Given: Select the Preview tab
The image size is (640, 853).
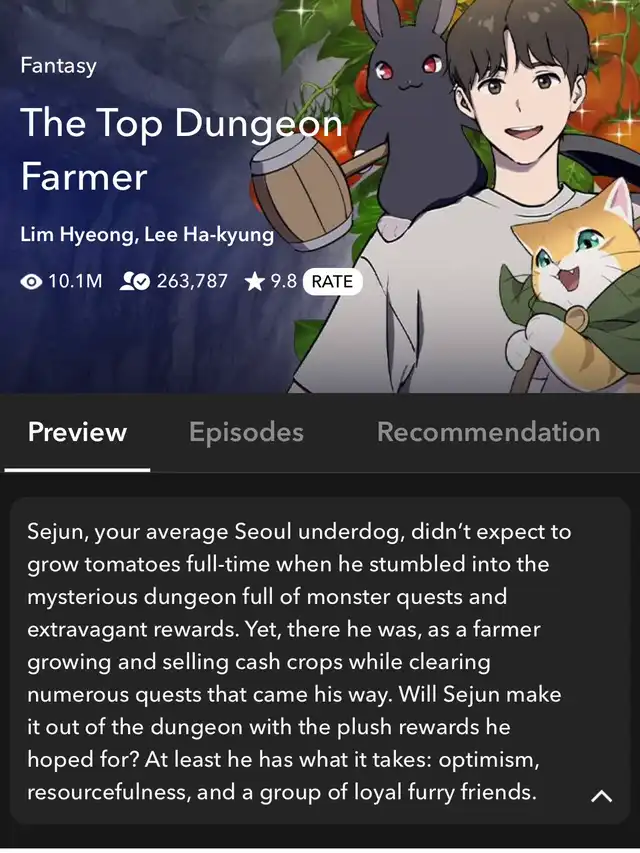Looking at the screenshot, I should pos(77,432).
